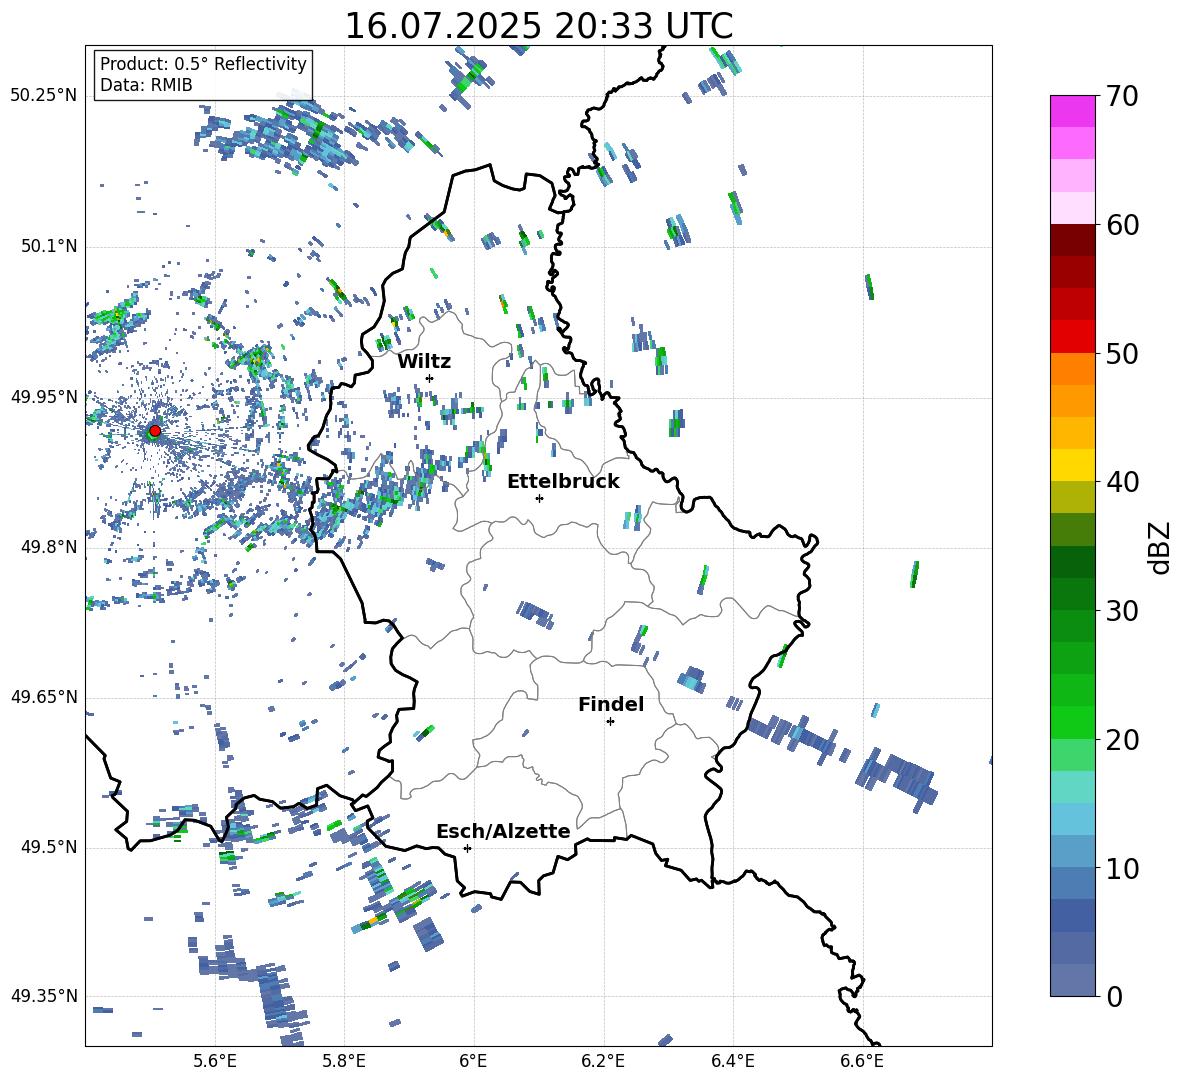This screenshot has height=1081, width=1184.
Task: Click the 5.6°E longitude label
Action: [x=215, y=1061]
